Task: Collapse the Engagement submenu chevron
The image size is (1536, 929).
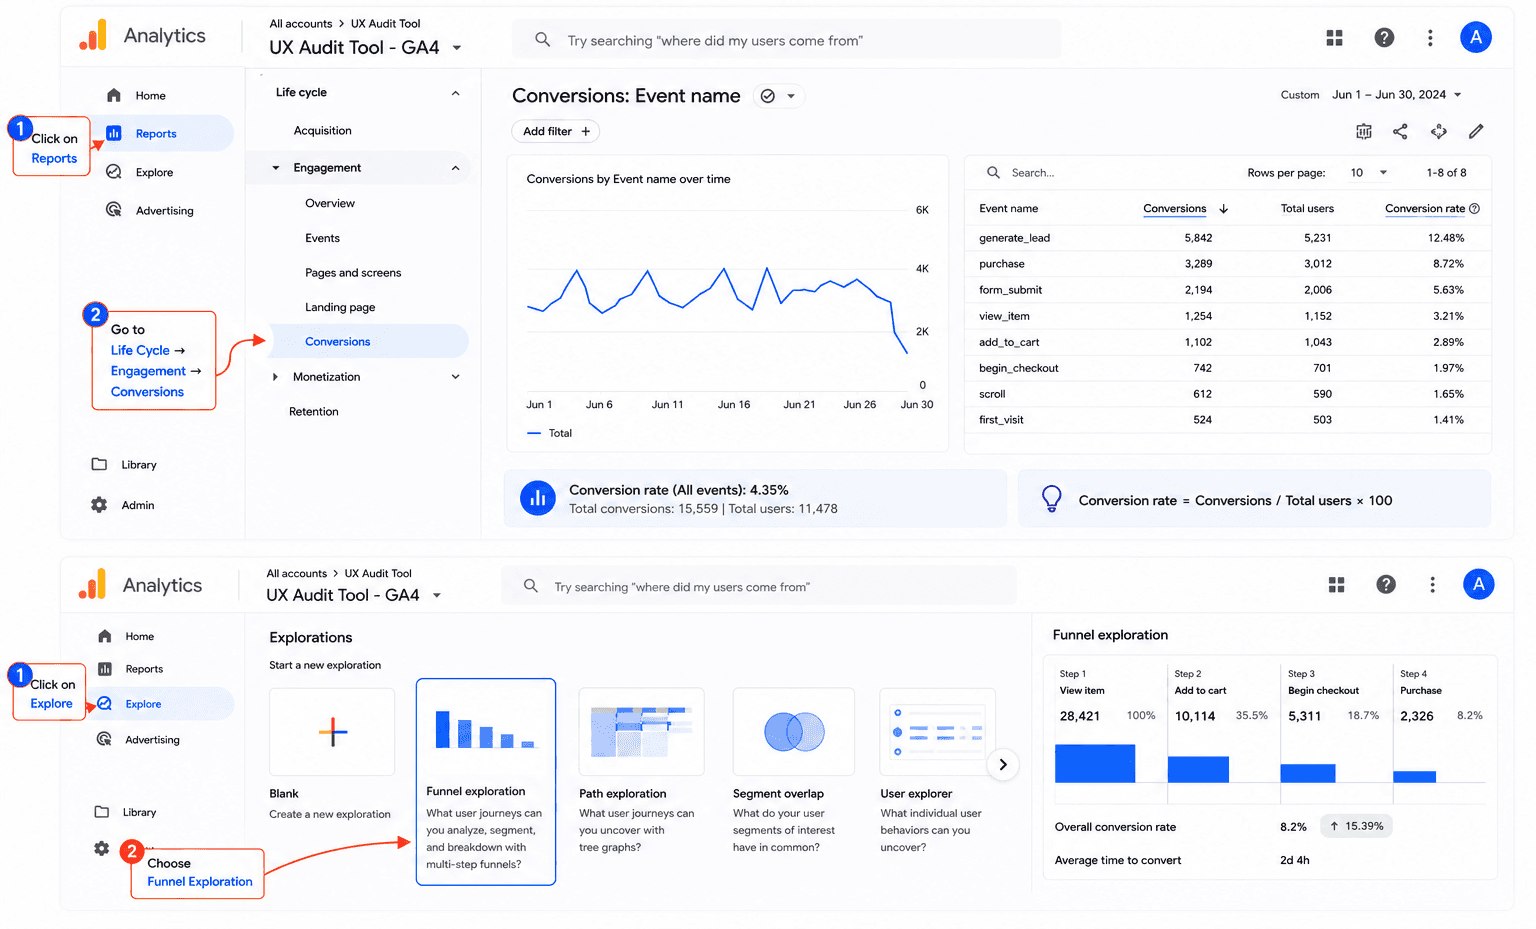Action: click(455, 168)
